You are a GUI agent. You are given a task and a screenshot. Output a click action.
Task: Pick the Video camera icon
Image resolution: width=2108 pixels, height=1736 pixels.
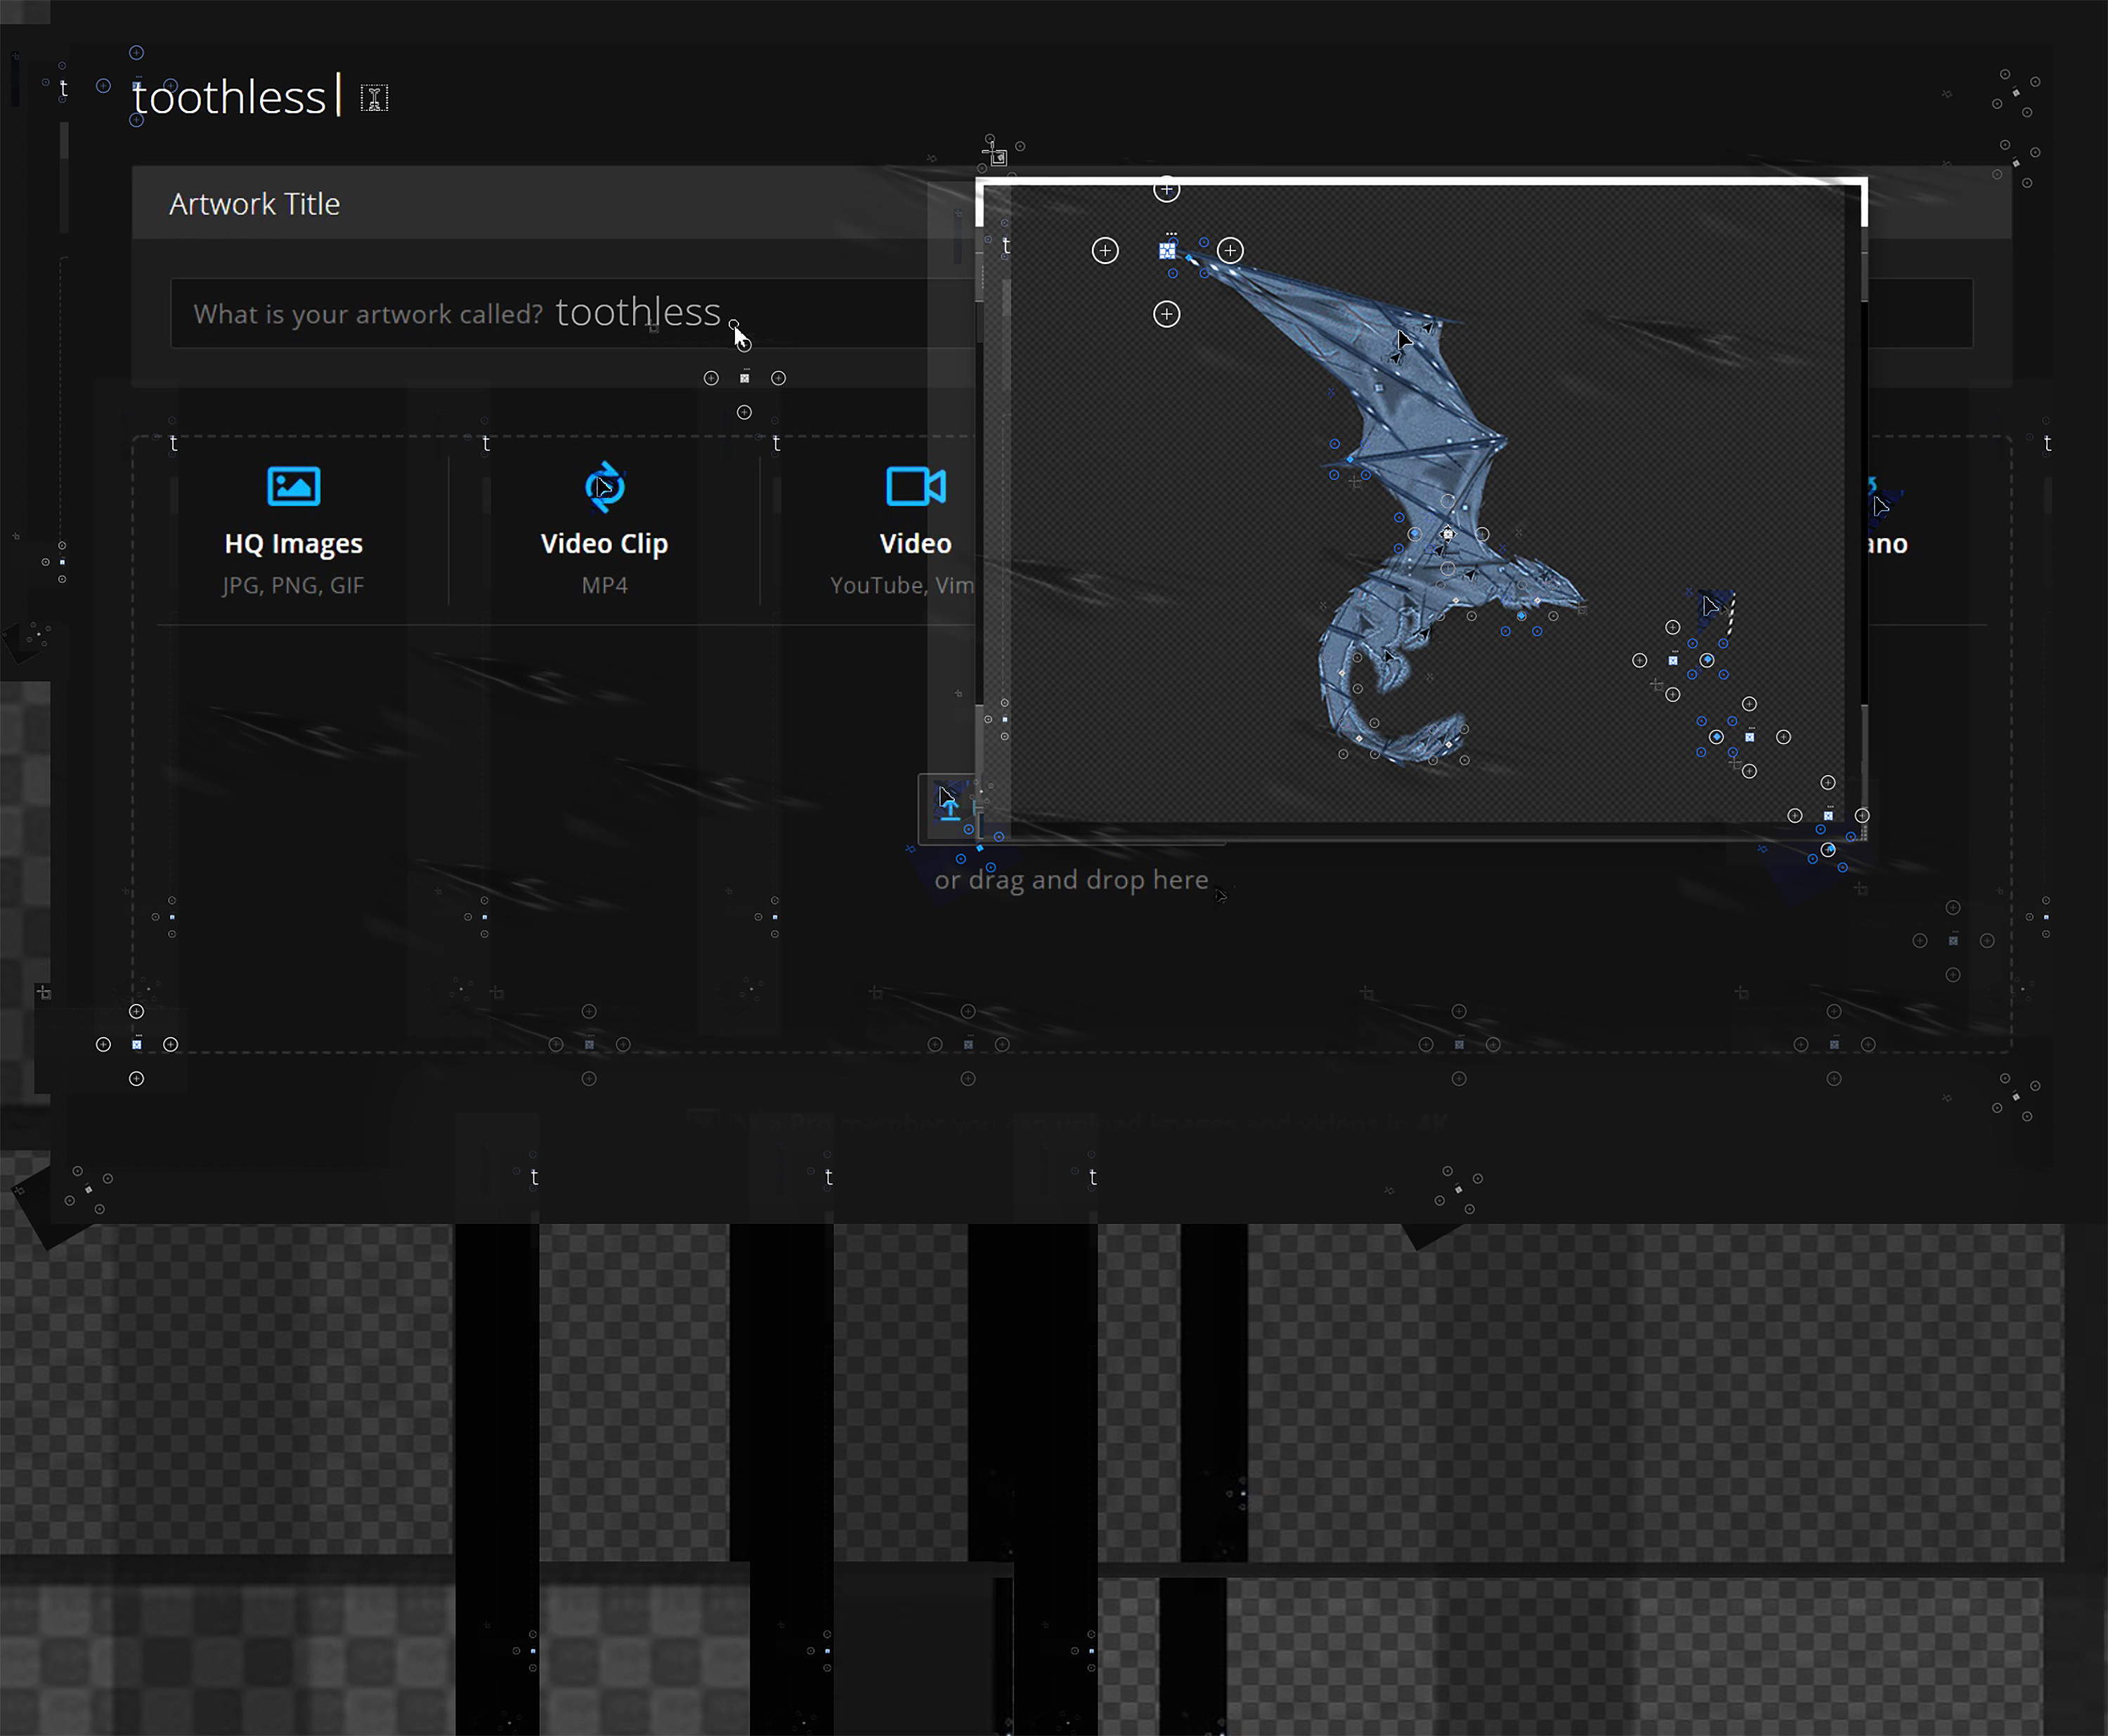pyautogui.click(x=915, y=487)
